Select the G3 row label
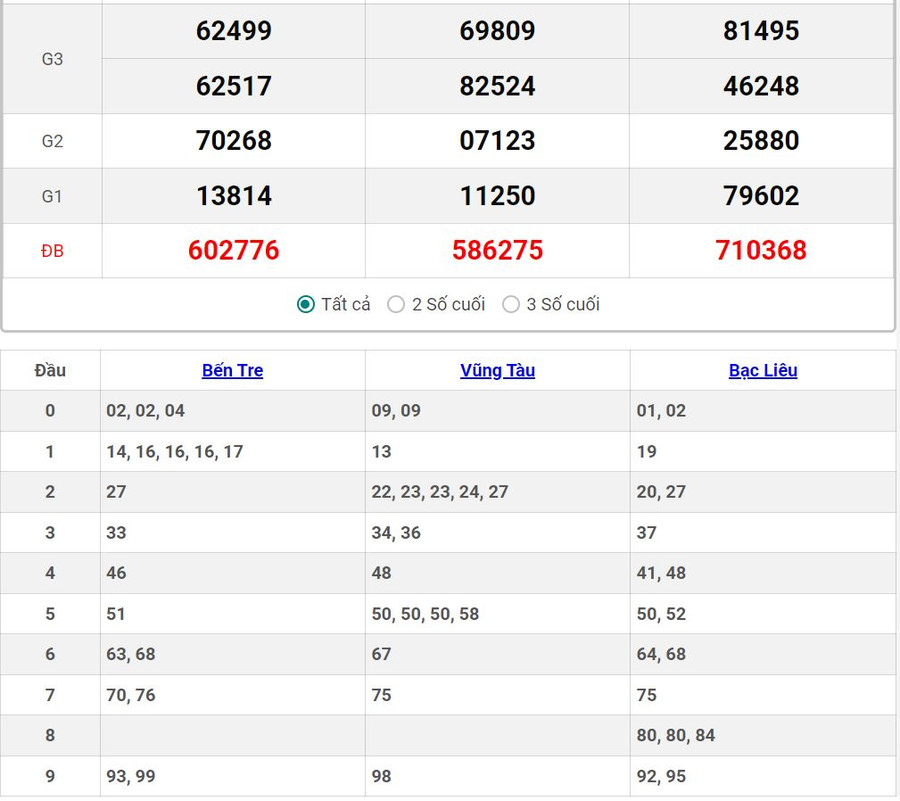The width and height of the screenshot is (900, 801). [52, 59]
